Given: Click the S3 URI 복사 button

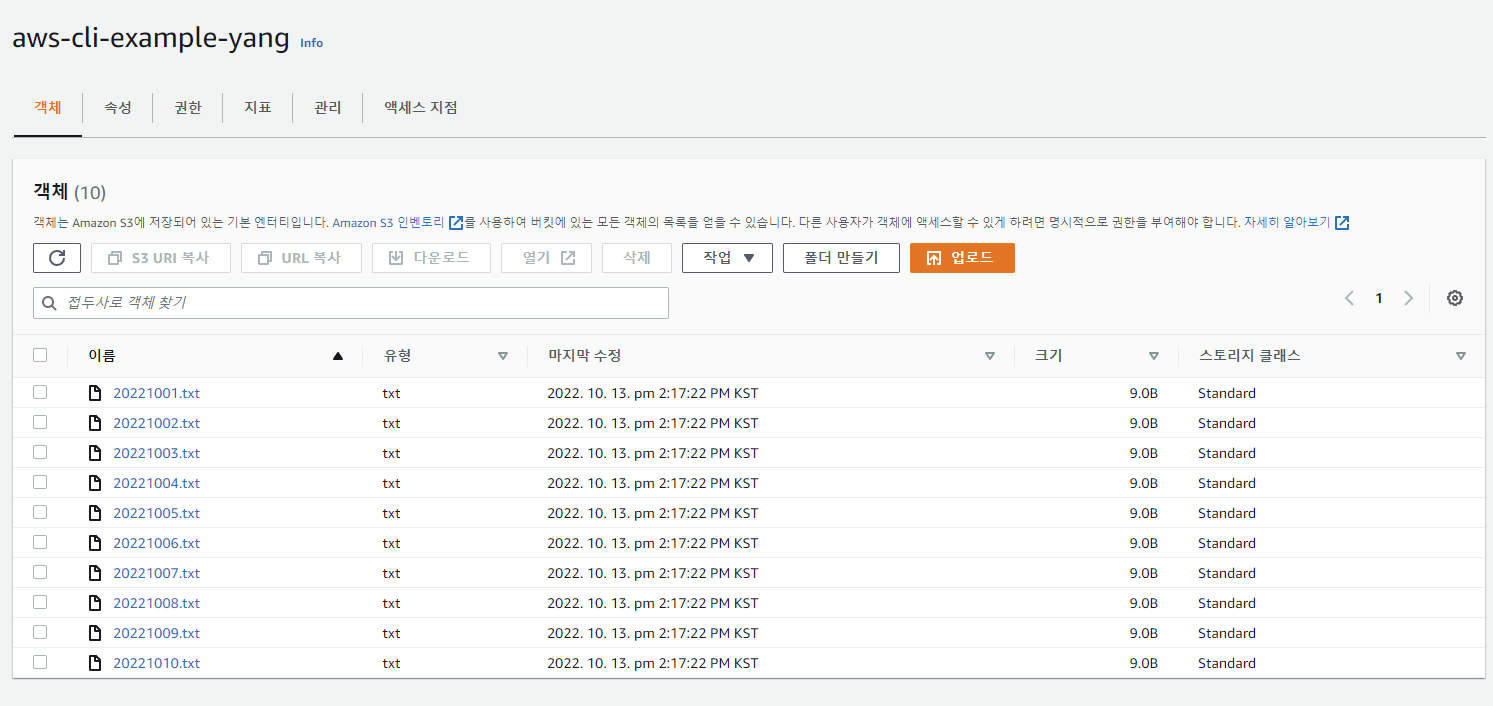Looking at the screenshot, I should [161, 258].
